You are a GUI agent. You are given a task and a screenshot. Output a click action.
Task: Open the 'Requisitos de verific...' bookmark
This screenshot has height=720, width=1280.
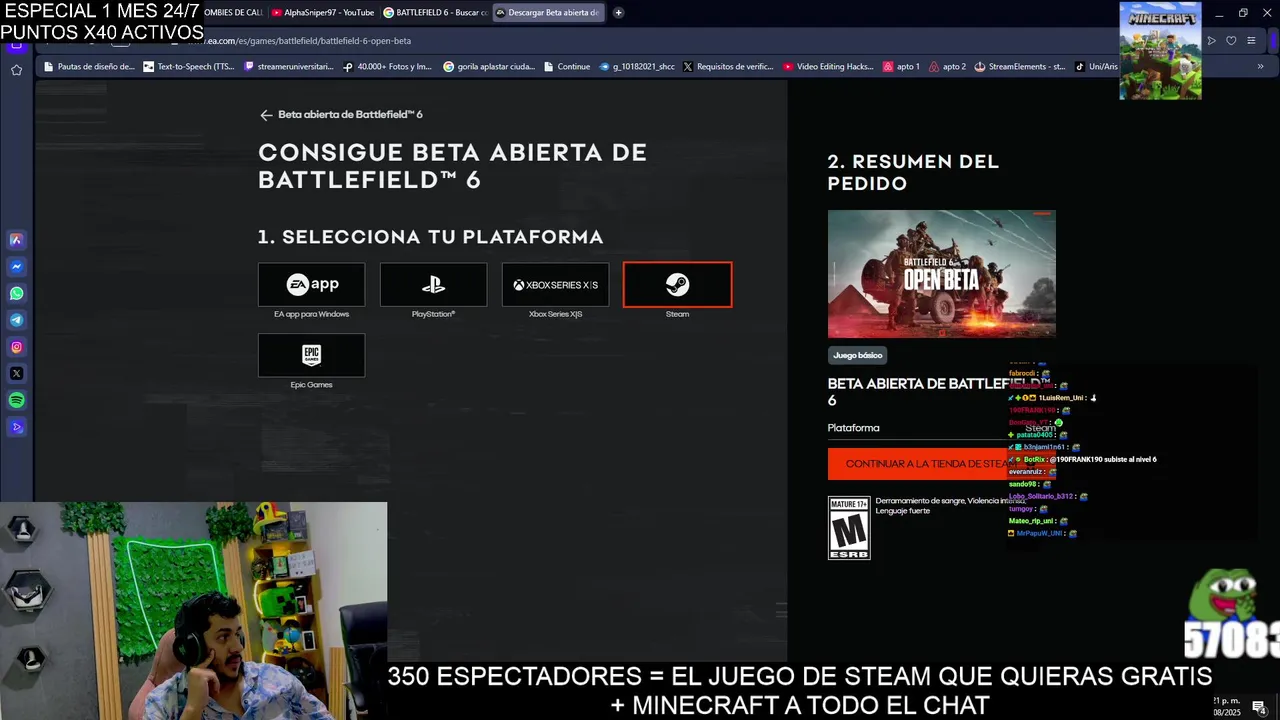[728, 67]
